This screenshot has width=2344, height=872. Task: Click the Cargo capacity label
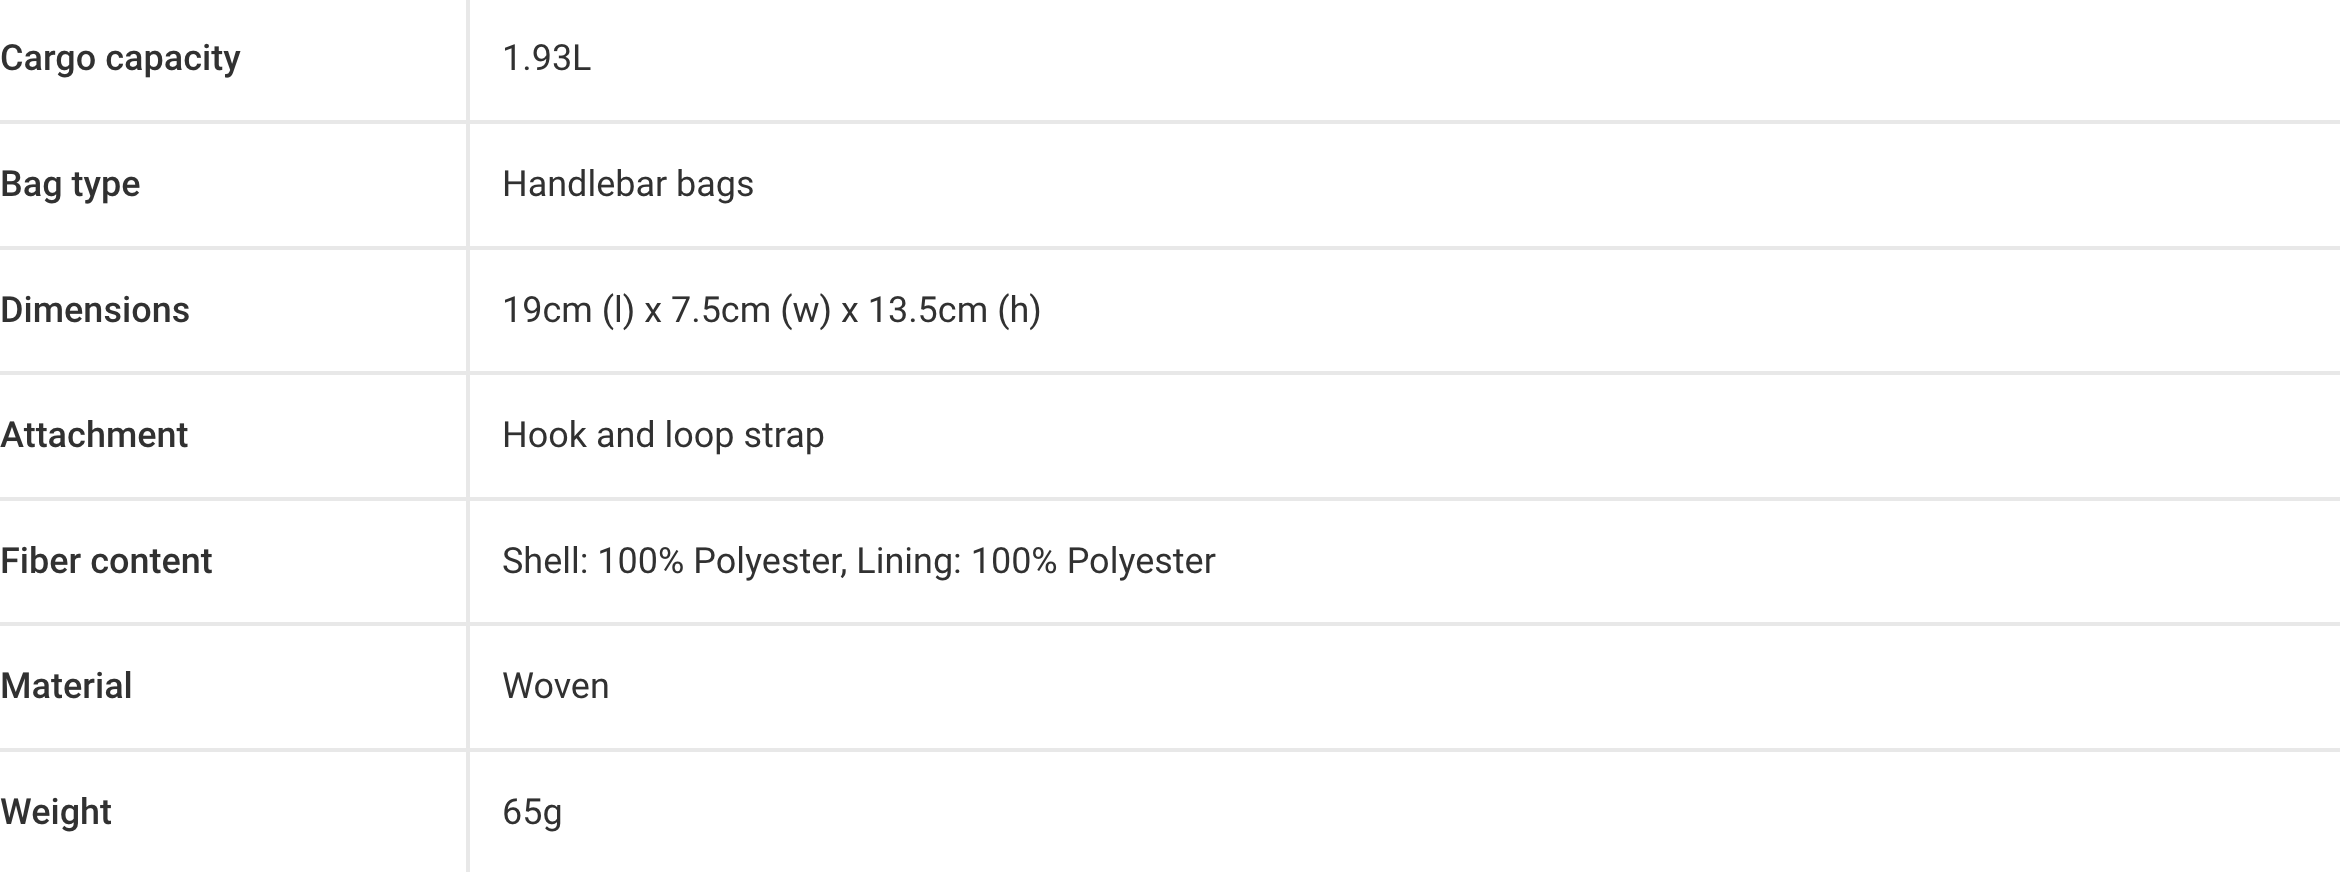point(120,59)
